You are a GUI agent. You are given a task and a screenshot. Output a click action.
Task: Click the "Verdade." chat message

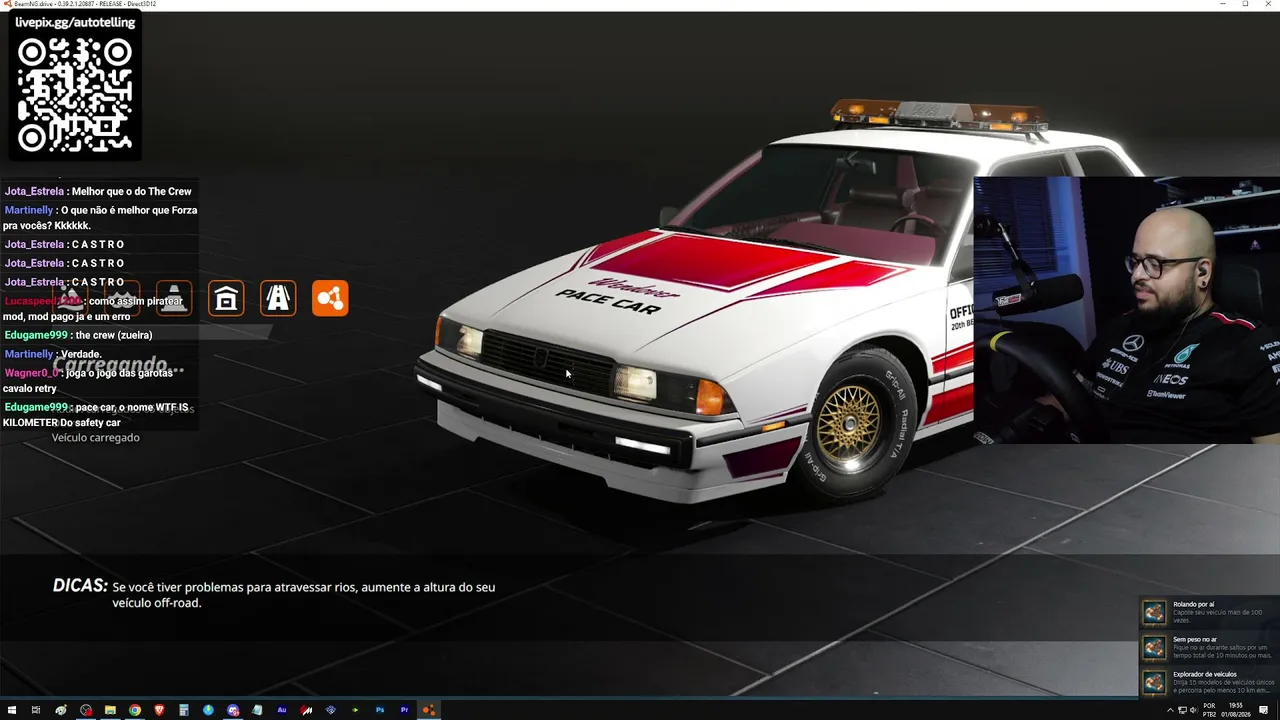pos(53,354)
